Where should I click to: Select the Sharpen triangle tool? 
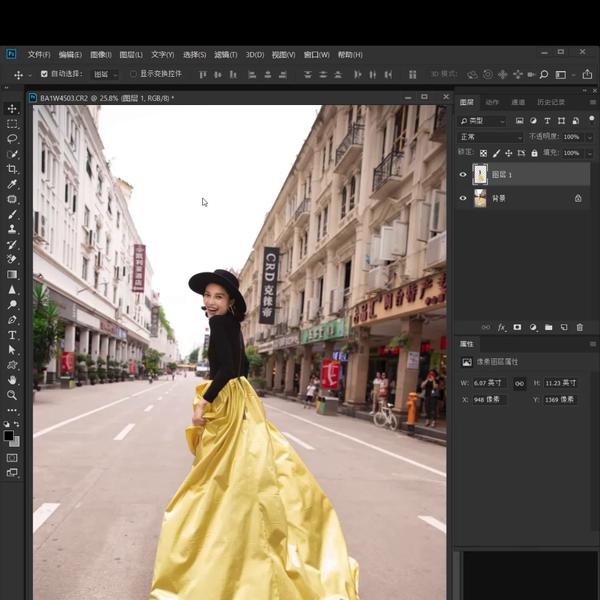point(12,290)
